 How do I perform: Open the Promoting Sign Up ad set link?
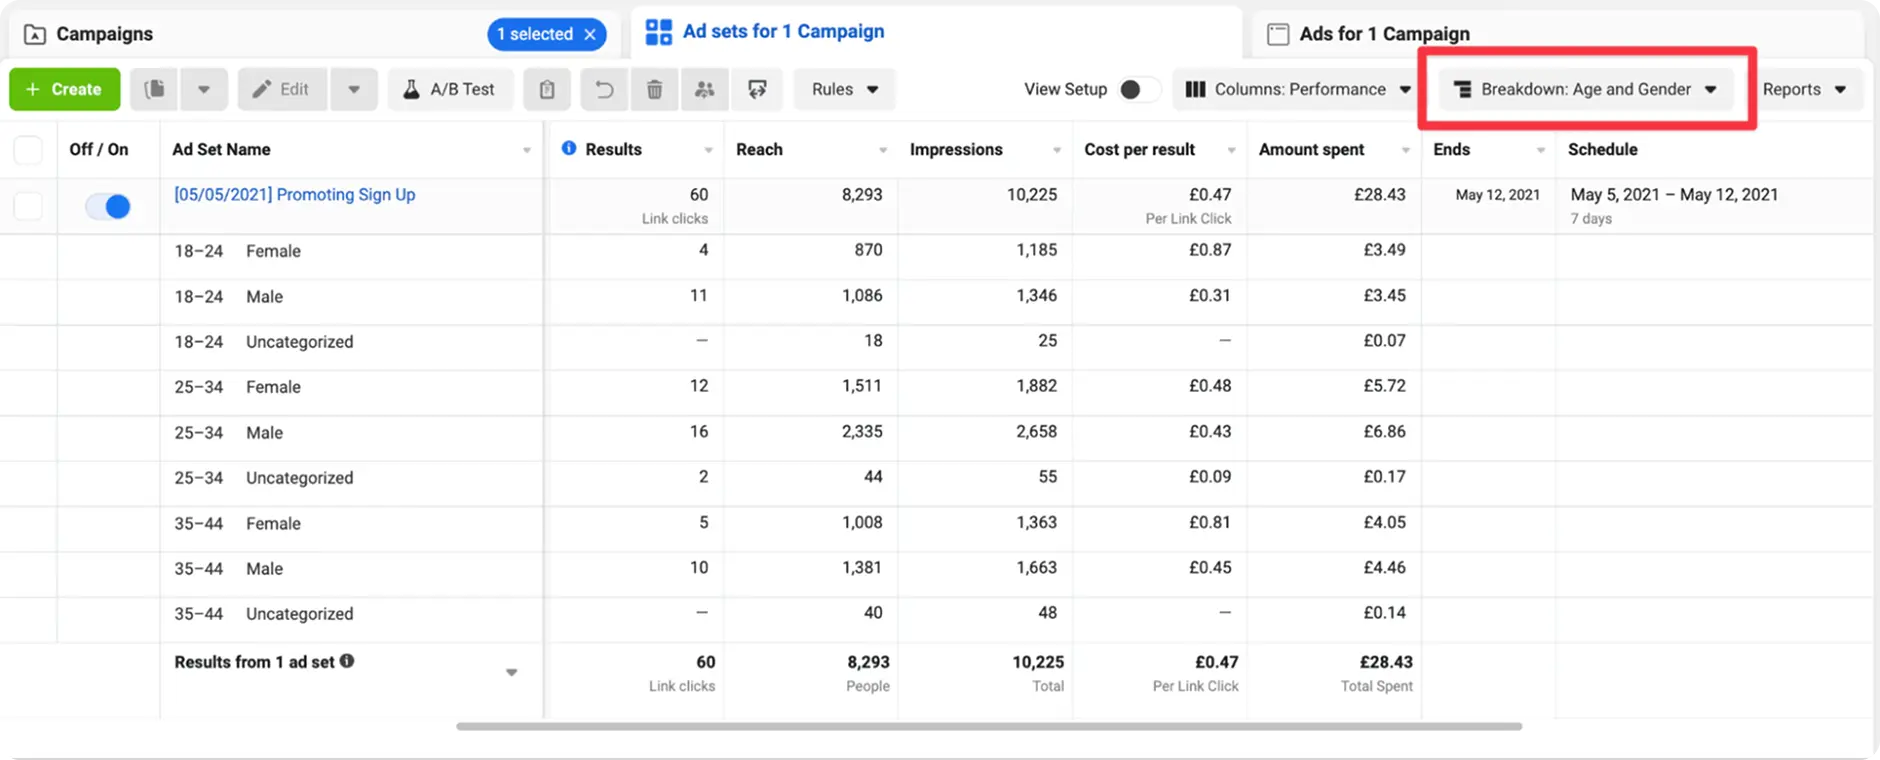[x=295, y=194]
